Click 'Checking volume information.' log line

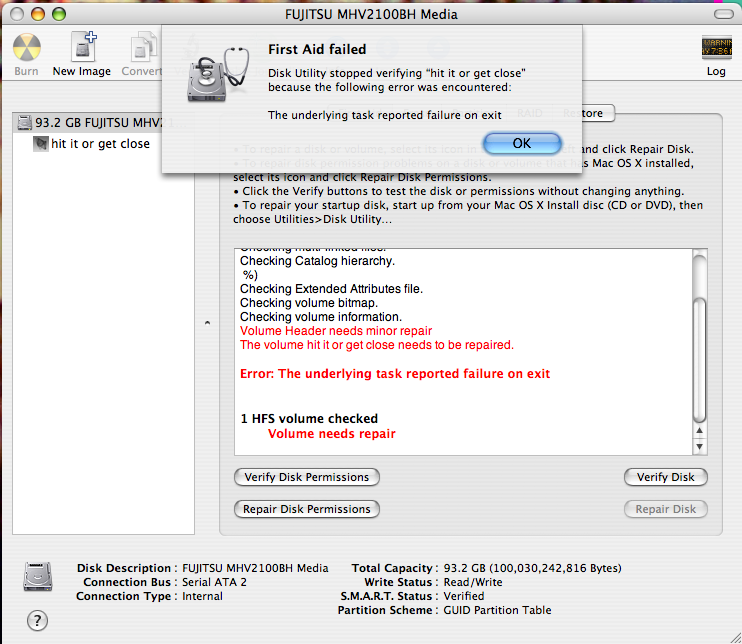click(x=321, y=317)
